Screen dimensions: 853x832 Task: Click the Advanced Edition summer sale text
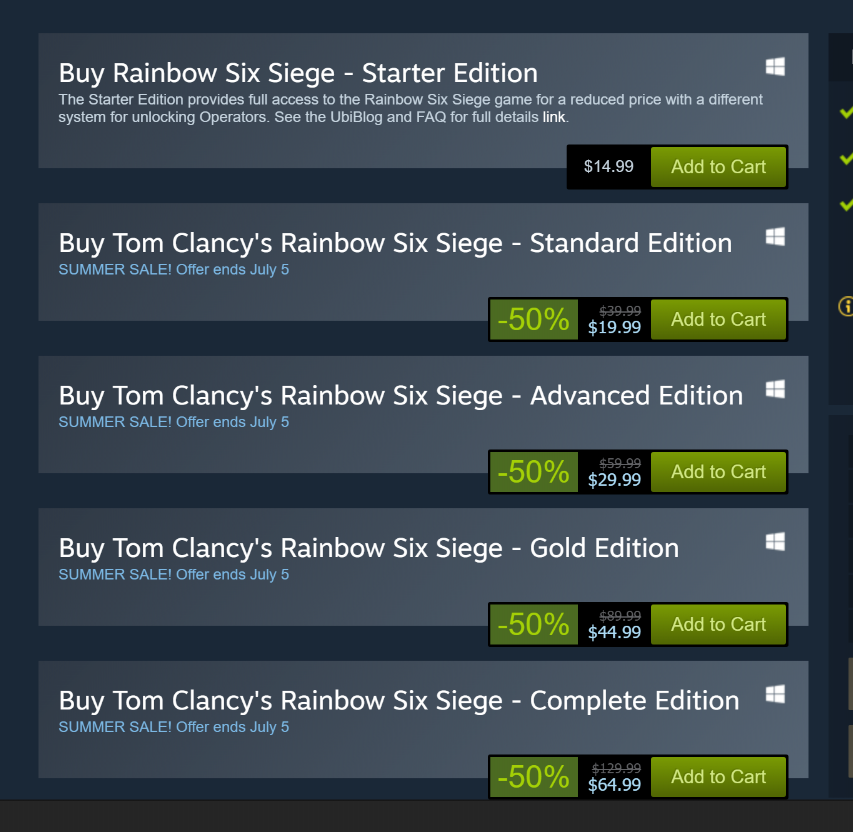tap(174, 422)
